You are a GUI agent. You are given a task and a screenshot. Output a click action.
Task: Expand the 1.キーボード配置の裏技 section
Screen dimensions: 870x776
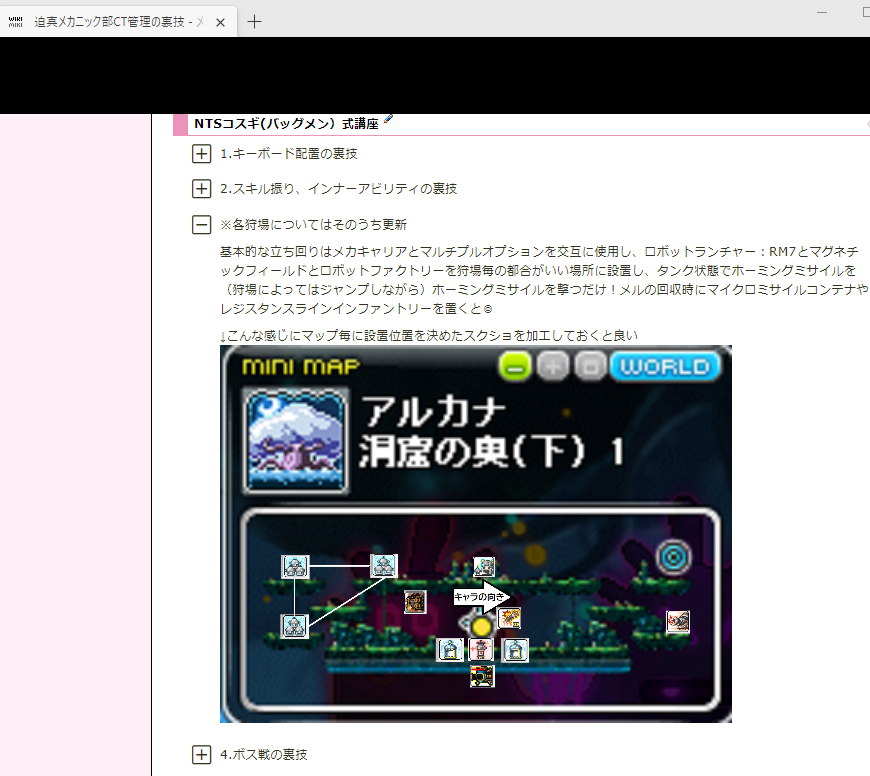coord(201,154)
